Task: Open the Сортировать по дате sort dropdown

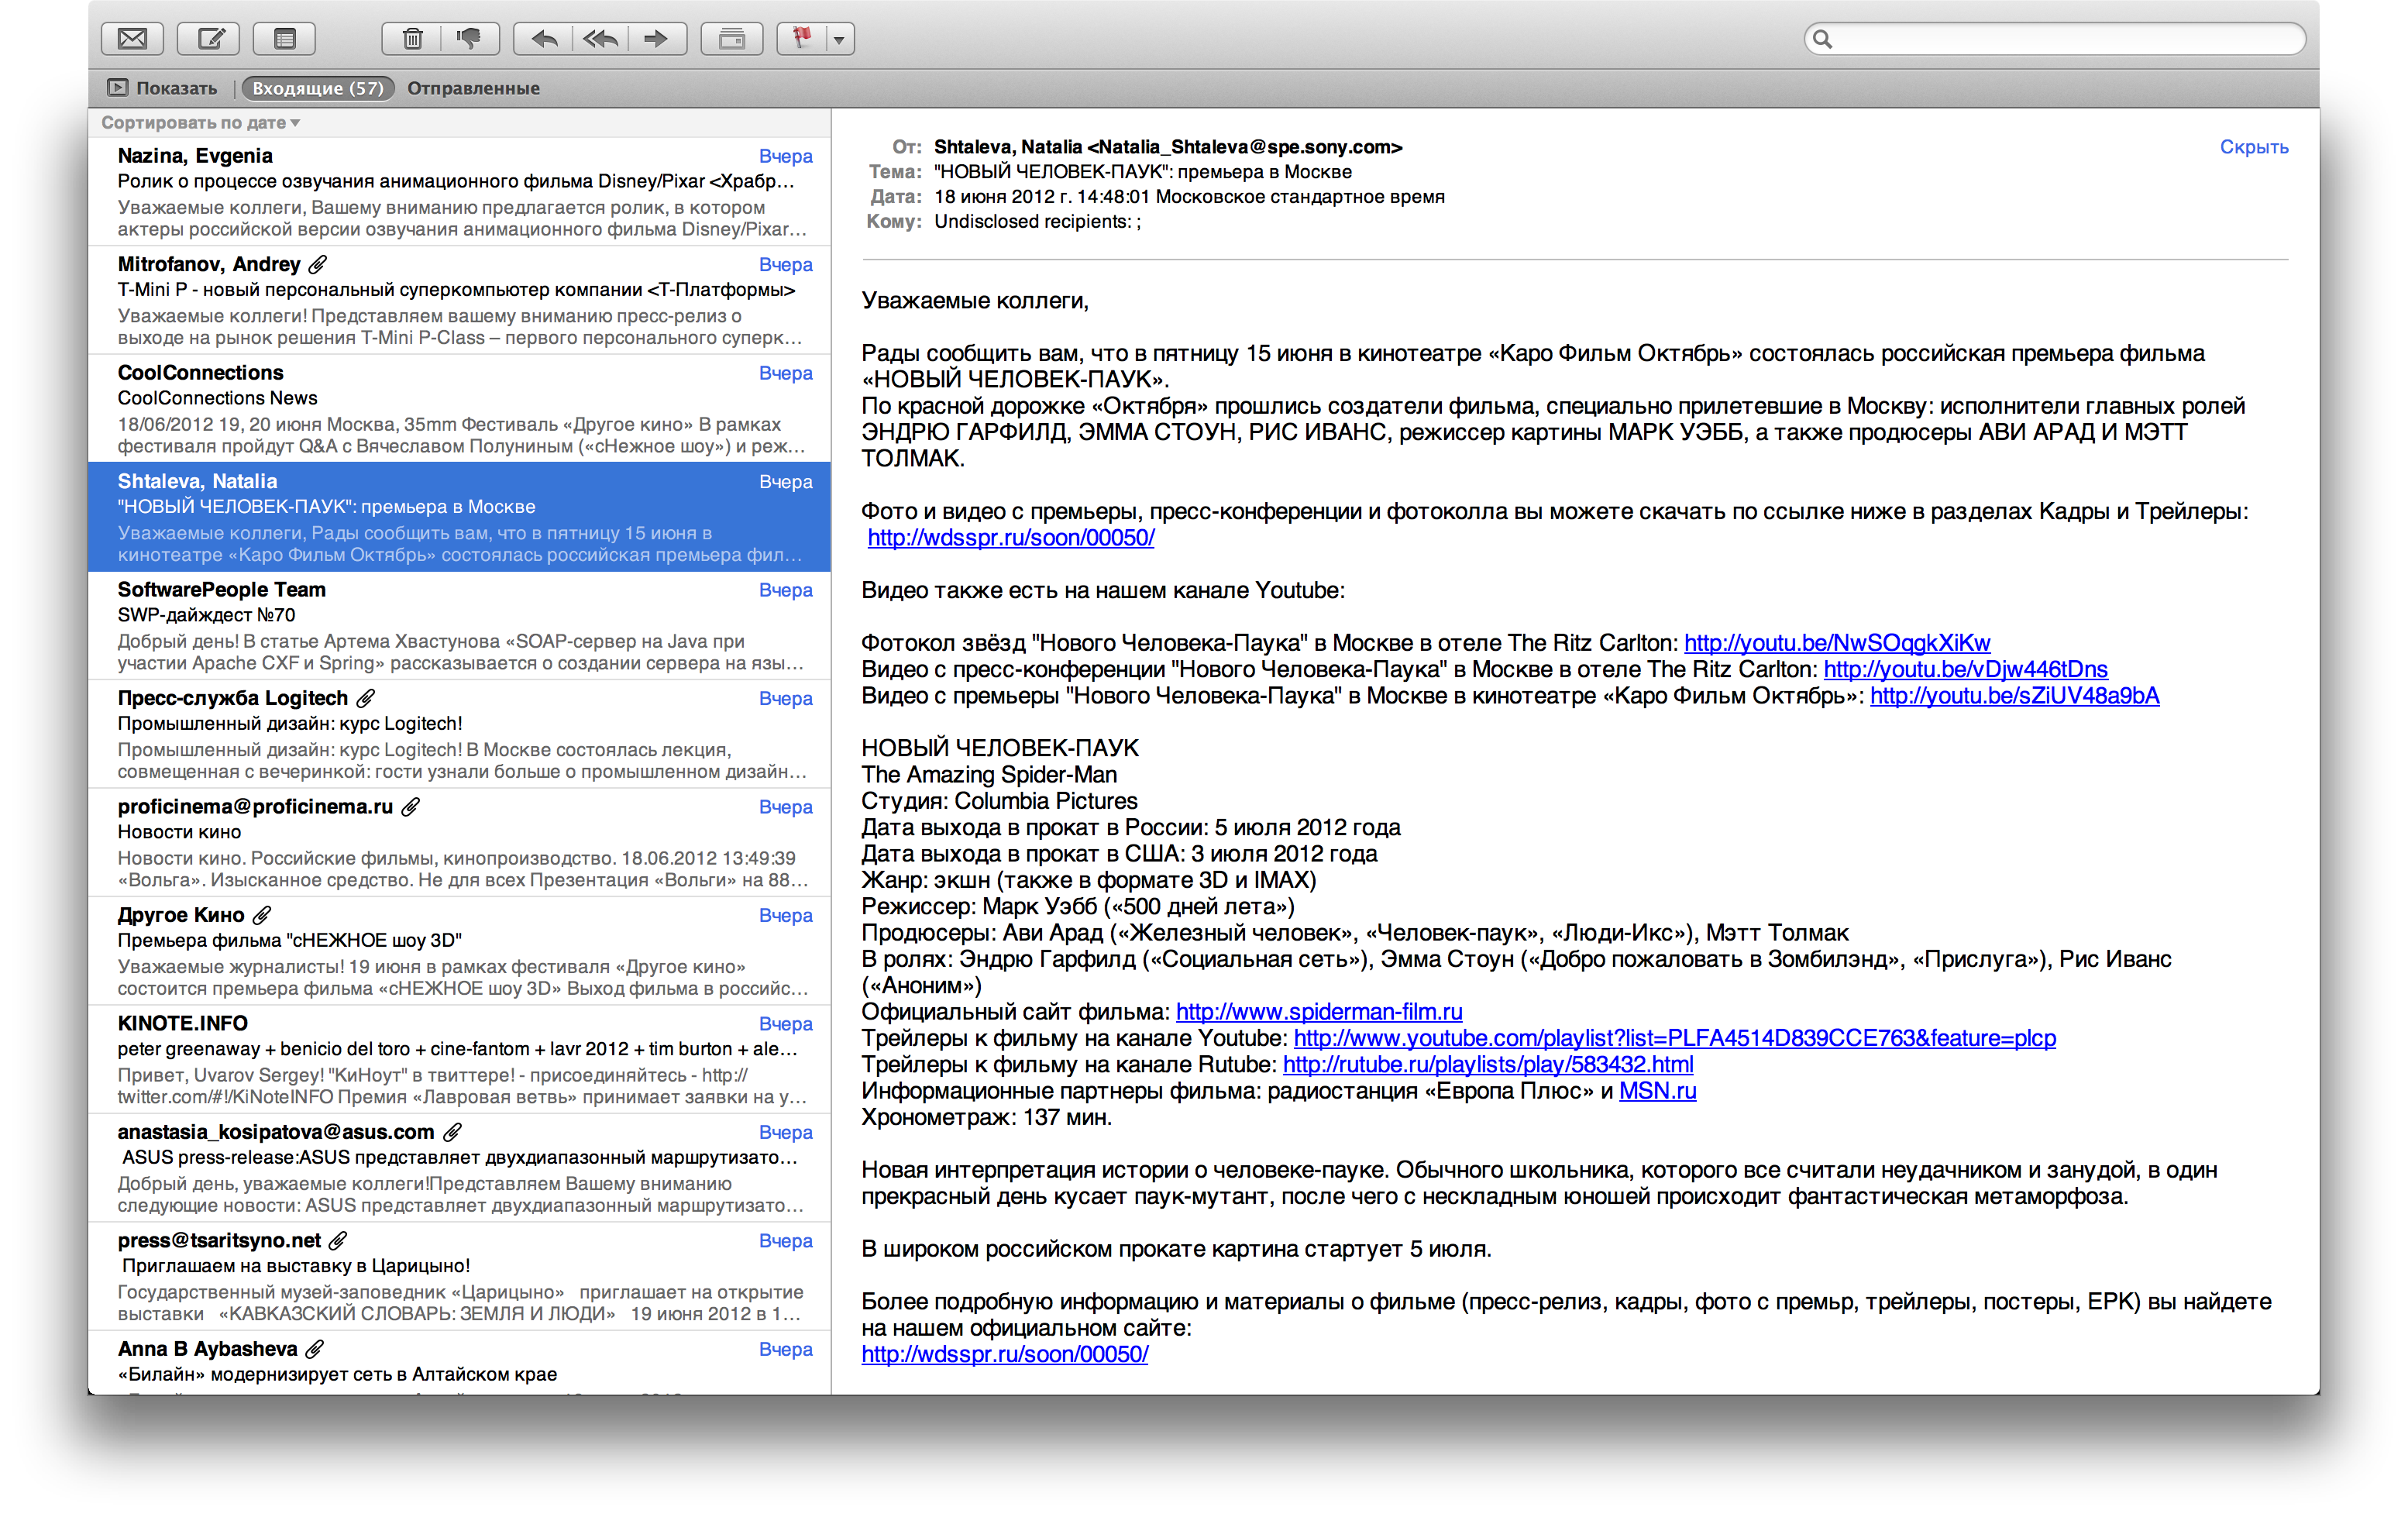Action: coord(200,123)
